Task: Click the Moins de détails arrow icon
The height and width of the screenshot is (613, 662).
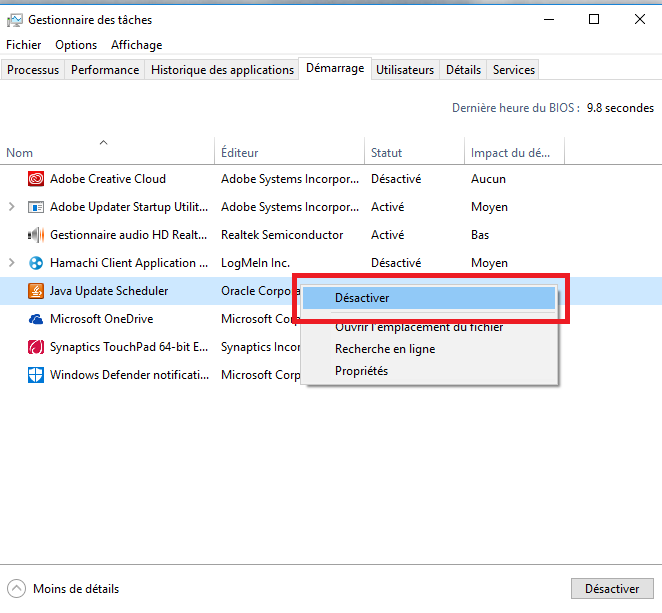Action: click(16, 589)
